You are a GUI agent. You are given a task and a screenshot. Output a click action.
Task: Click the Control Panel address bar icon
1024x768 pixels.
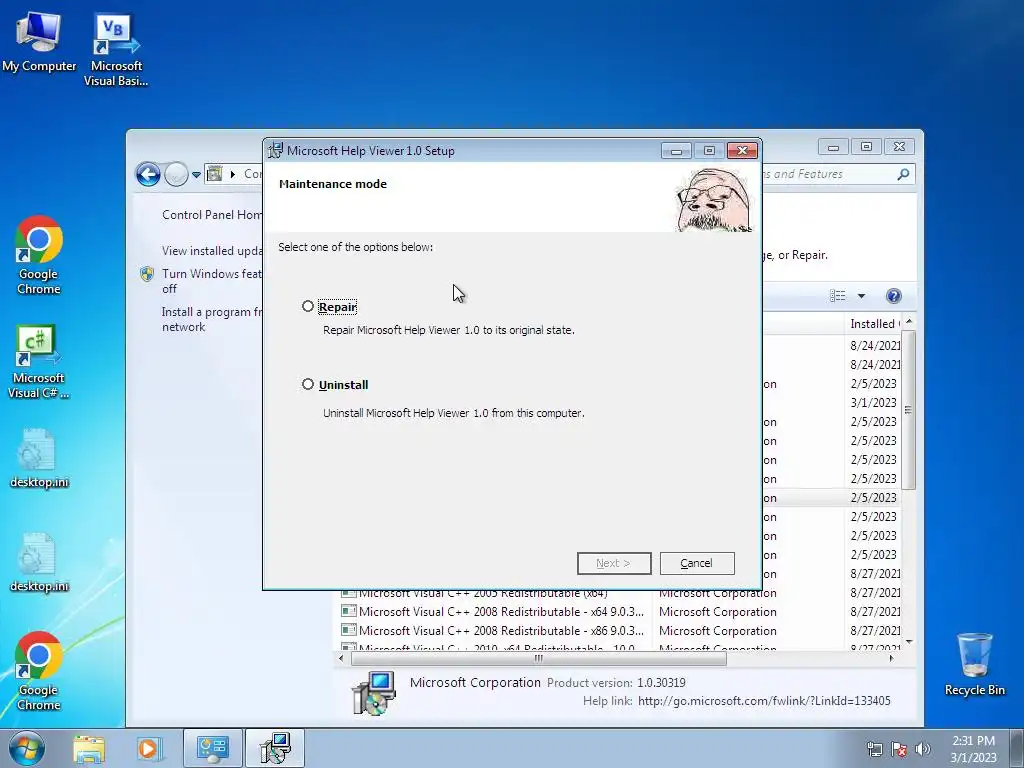pos(214,174)
